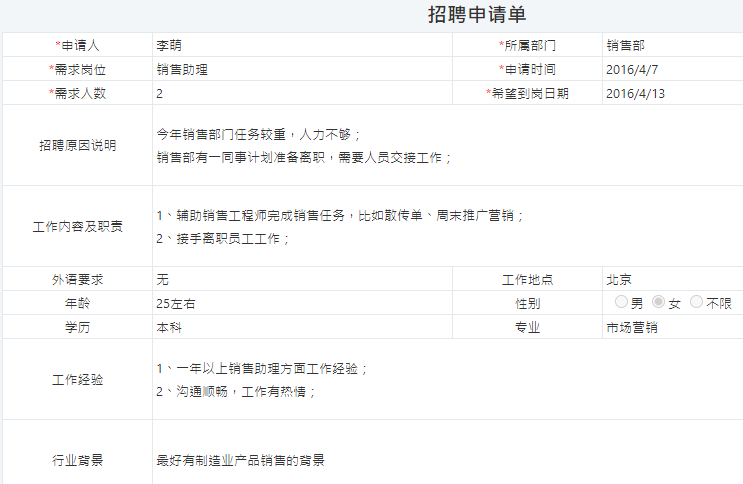Select the 女 gender radio button
743x484 pixels.
coord(658,302)
